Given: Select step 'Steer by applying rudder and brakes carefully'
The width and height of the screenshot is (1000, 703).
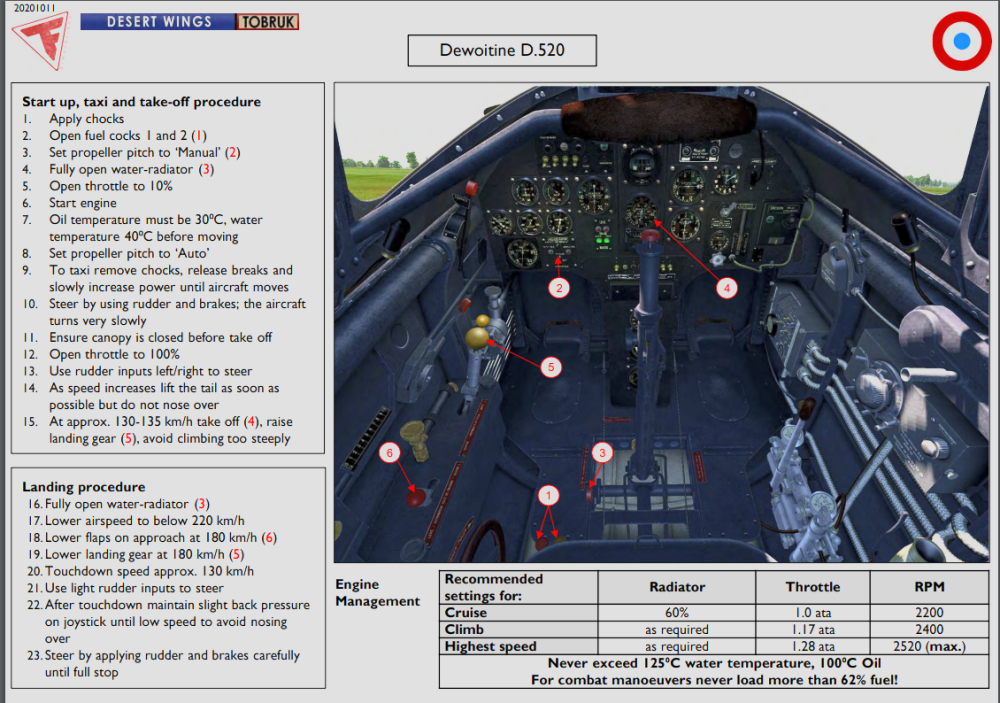Looking at the screenshot, I should [164, 663].
